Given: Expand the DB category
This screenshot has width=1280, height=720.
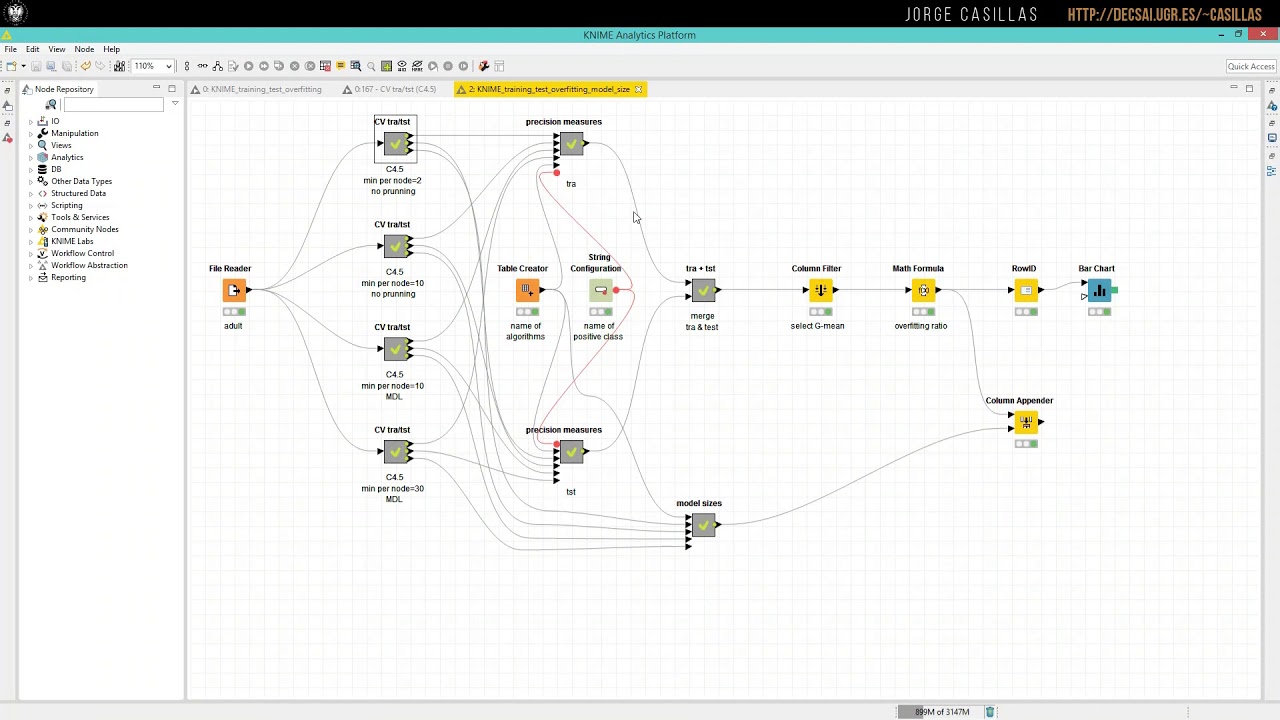Looking at the screenshot, I should [30, 169].
